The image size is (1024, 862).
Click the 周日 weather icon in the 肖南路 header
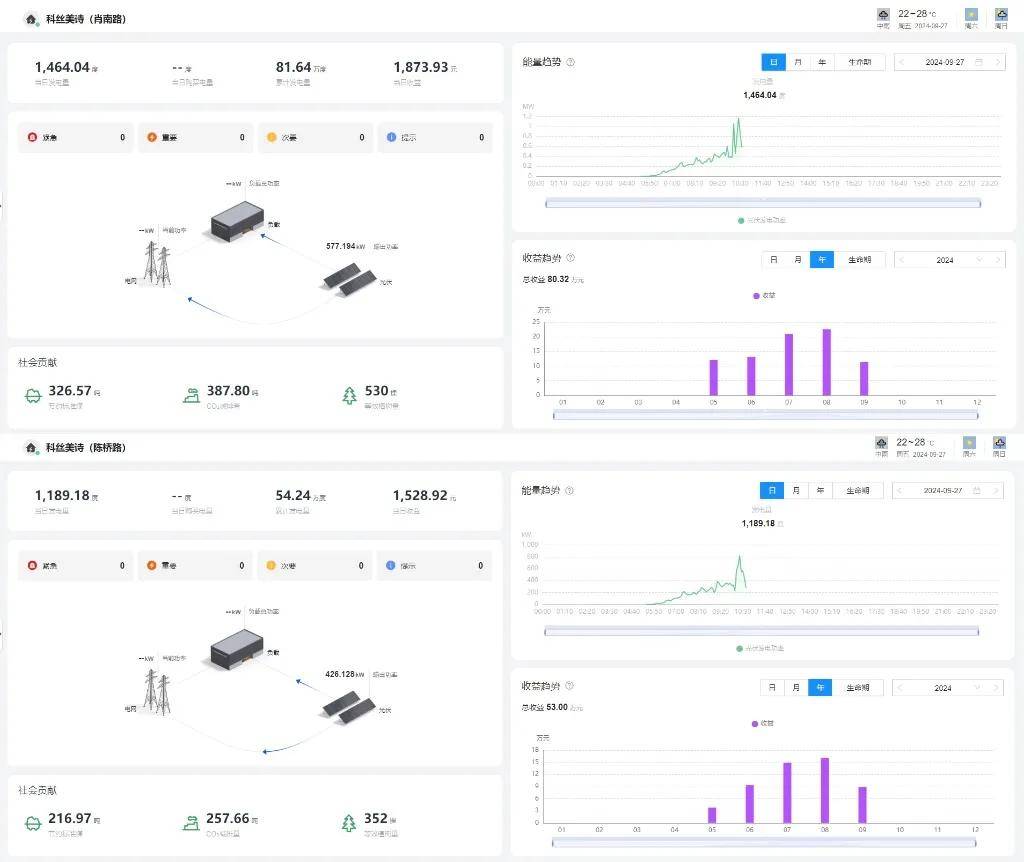1001,14
